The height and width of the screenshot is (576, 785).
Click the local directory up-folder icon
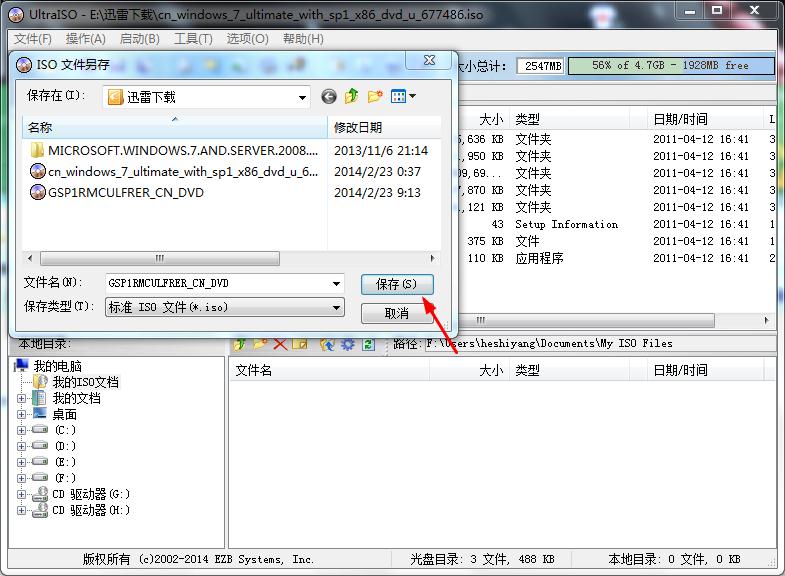(x=240, y=344)
